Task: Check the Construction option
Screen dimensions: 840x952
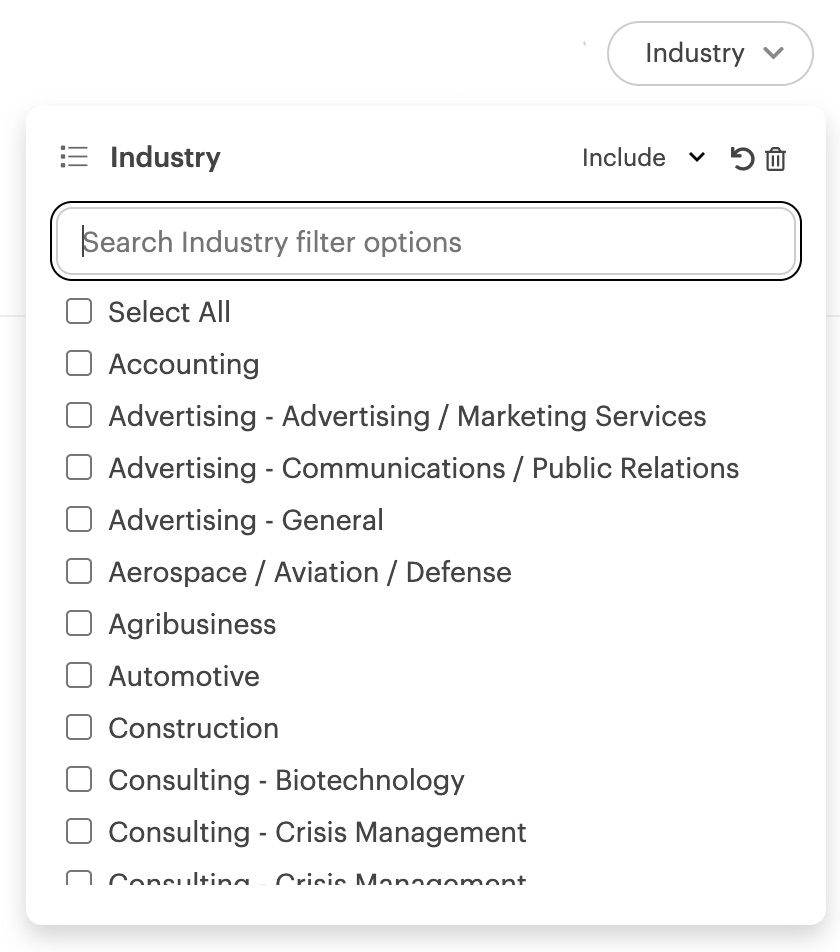Action: click(x=79, y=728)
